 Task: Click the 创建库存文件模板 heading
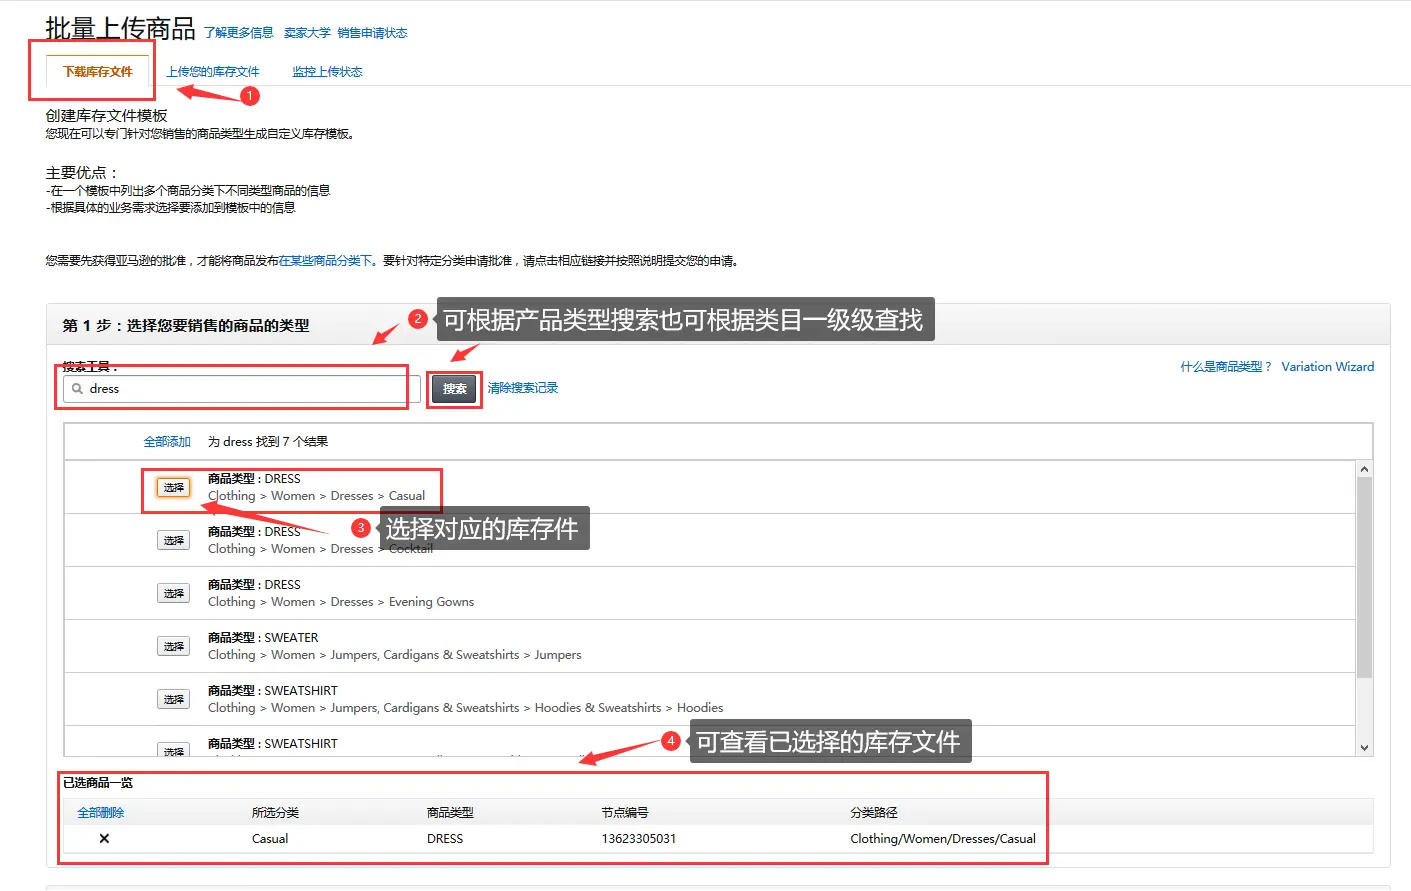[x=107, y=116]
